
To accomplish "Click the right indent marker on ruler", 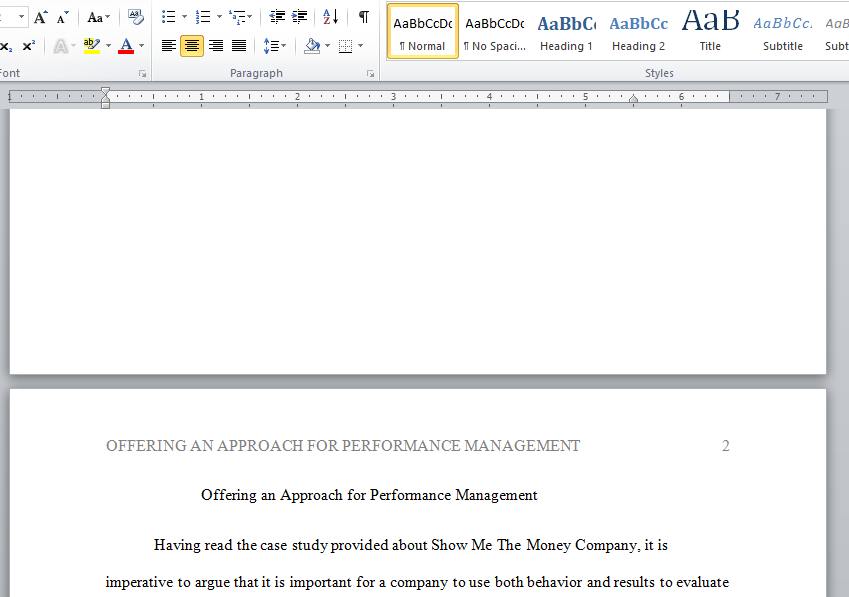I will pyautogui.click(x=633, y=99).
